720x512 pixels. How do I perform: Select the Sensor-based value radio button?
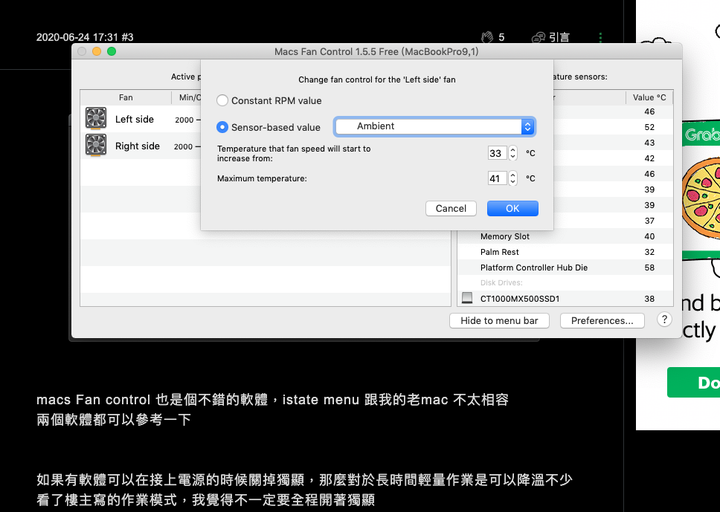[x=222, y=127]
